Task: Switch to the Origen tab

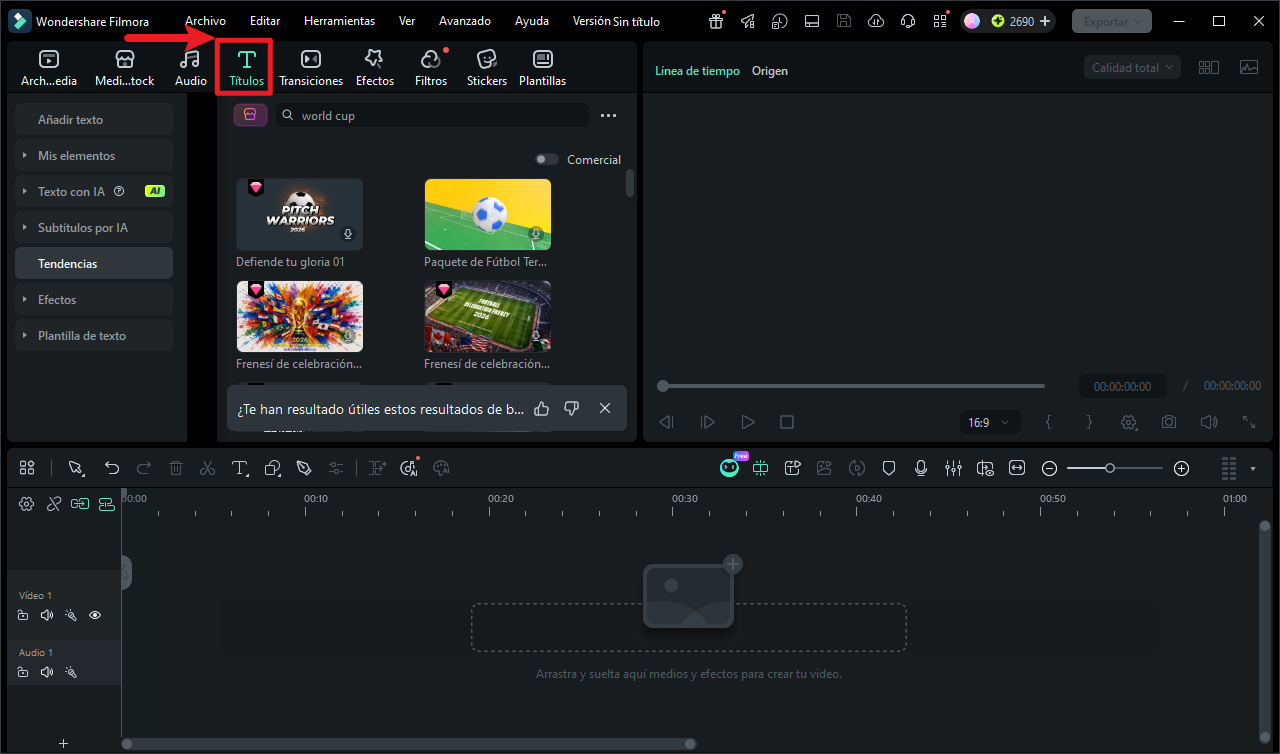Action: [x=770, y=71]
